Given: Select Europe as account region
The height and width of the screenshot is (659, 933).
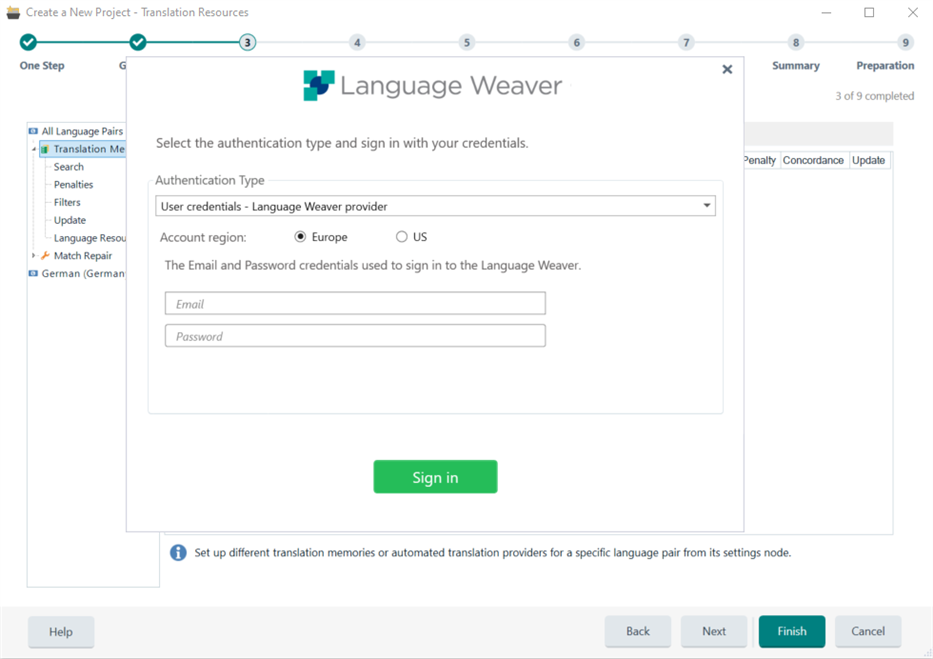Looking at the screenshot, I should click(x=300, y=237).
